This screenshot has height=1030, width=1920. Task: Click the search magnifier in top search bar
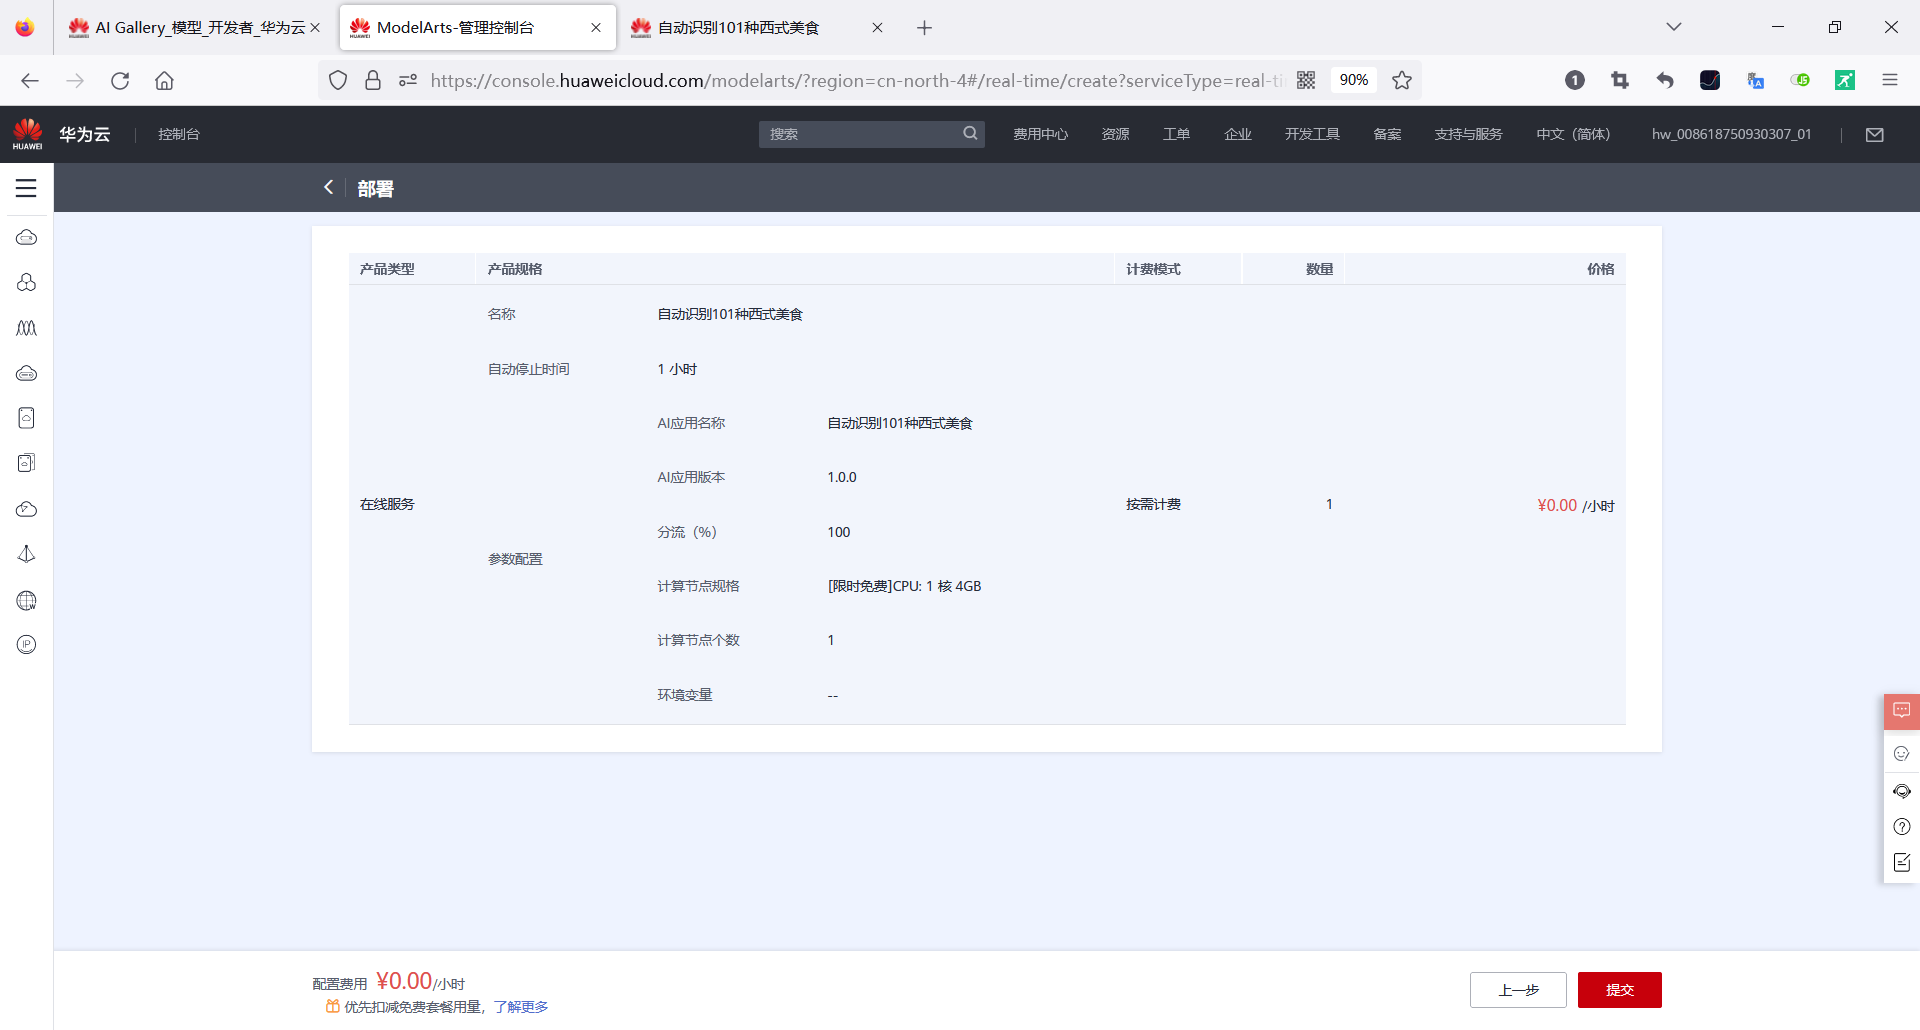(x=969, y=133)
